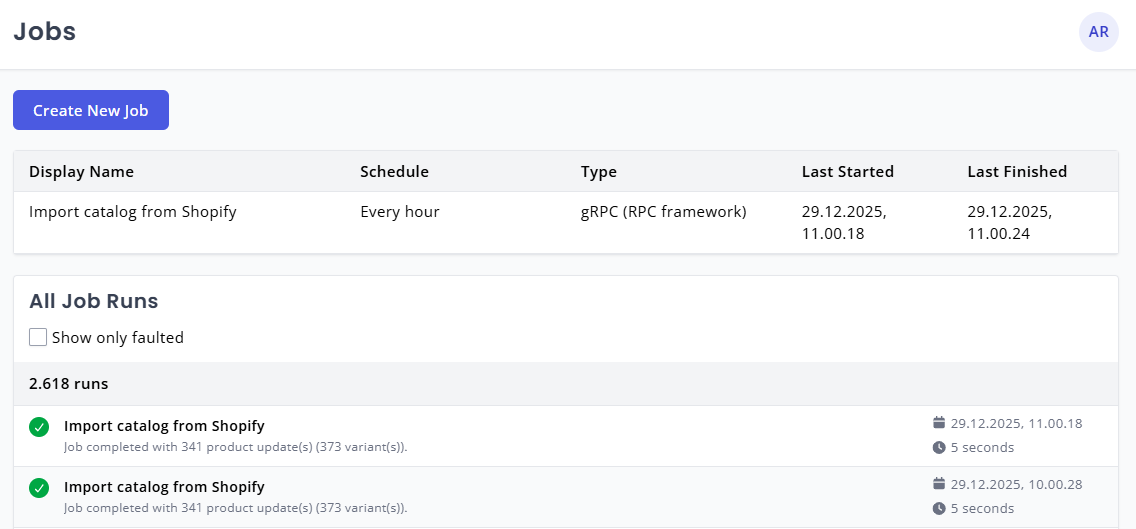Click clock icon on the first run's duration
The height and width of the screenshot is (529, 1136).
coord(938,447)
